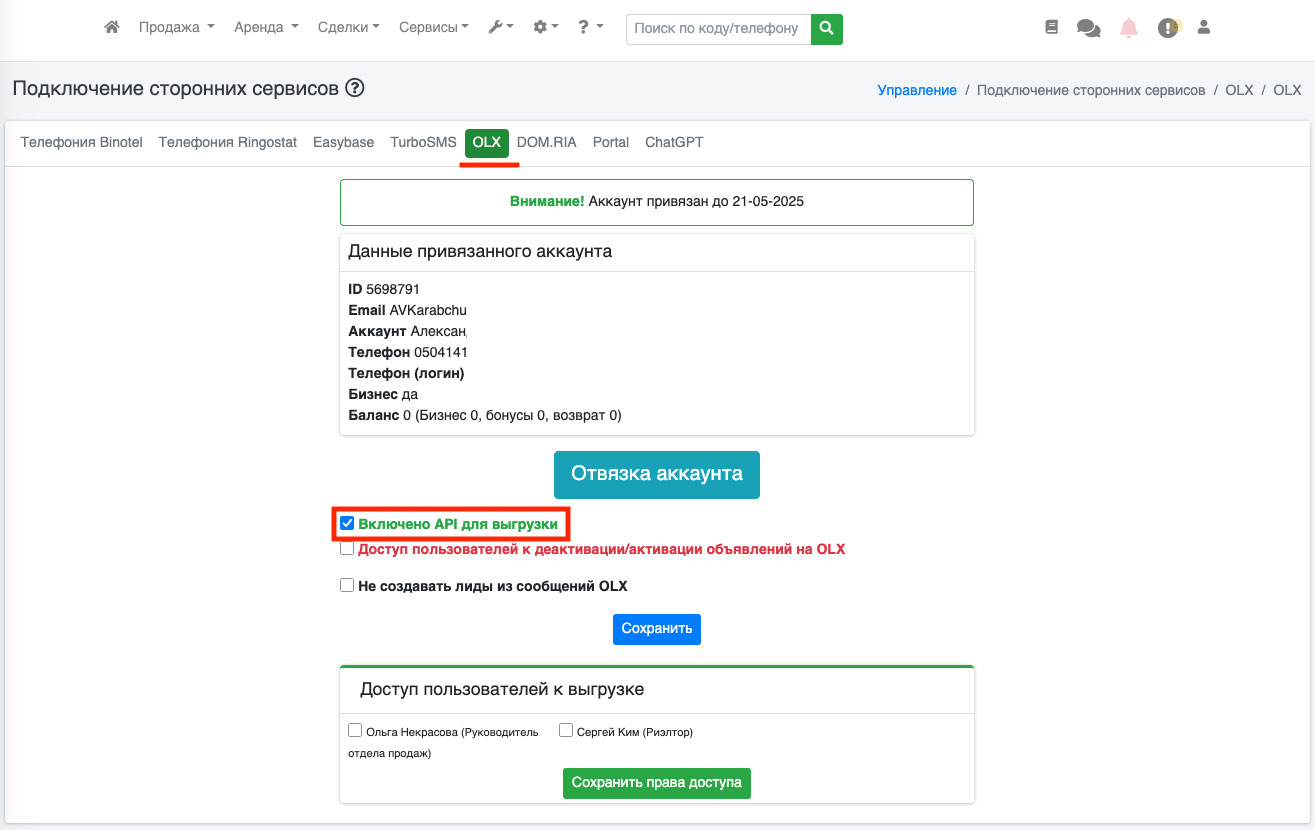This screenshot has height=830, width=1315.
Task: Open the wrench tools menu
Action: [x=501, y=28]
